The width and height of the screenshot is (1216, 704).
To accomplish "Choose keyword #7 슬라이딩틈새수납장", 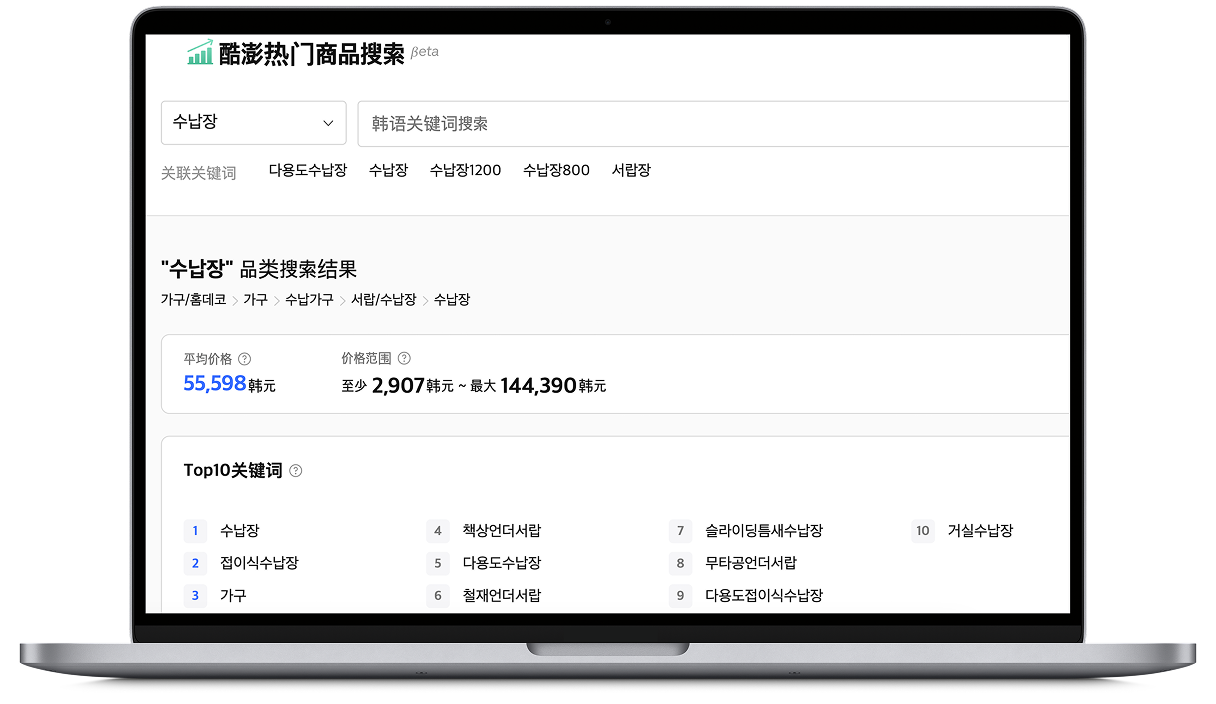I will [763, 531].
